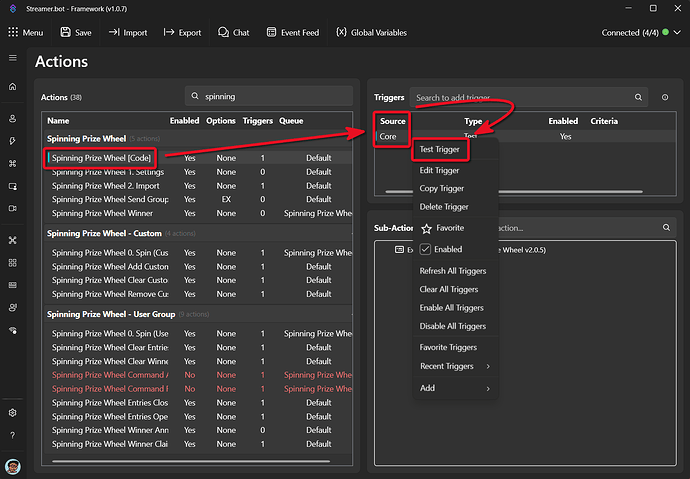Open the wifi signal sidebar icon
The height and width of the screenshot is (479, 690).
point(13,330)
